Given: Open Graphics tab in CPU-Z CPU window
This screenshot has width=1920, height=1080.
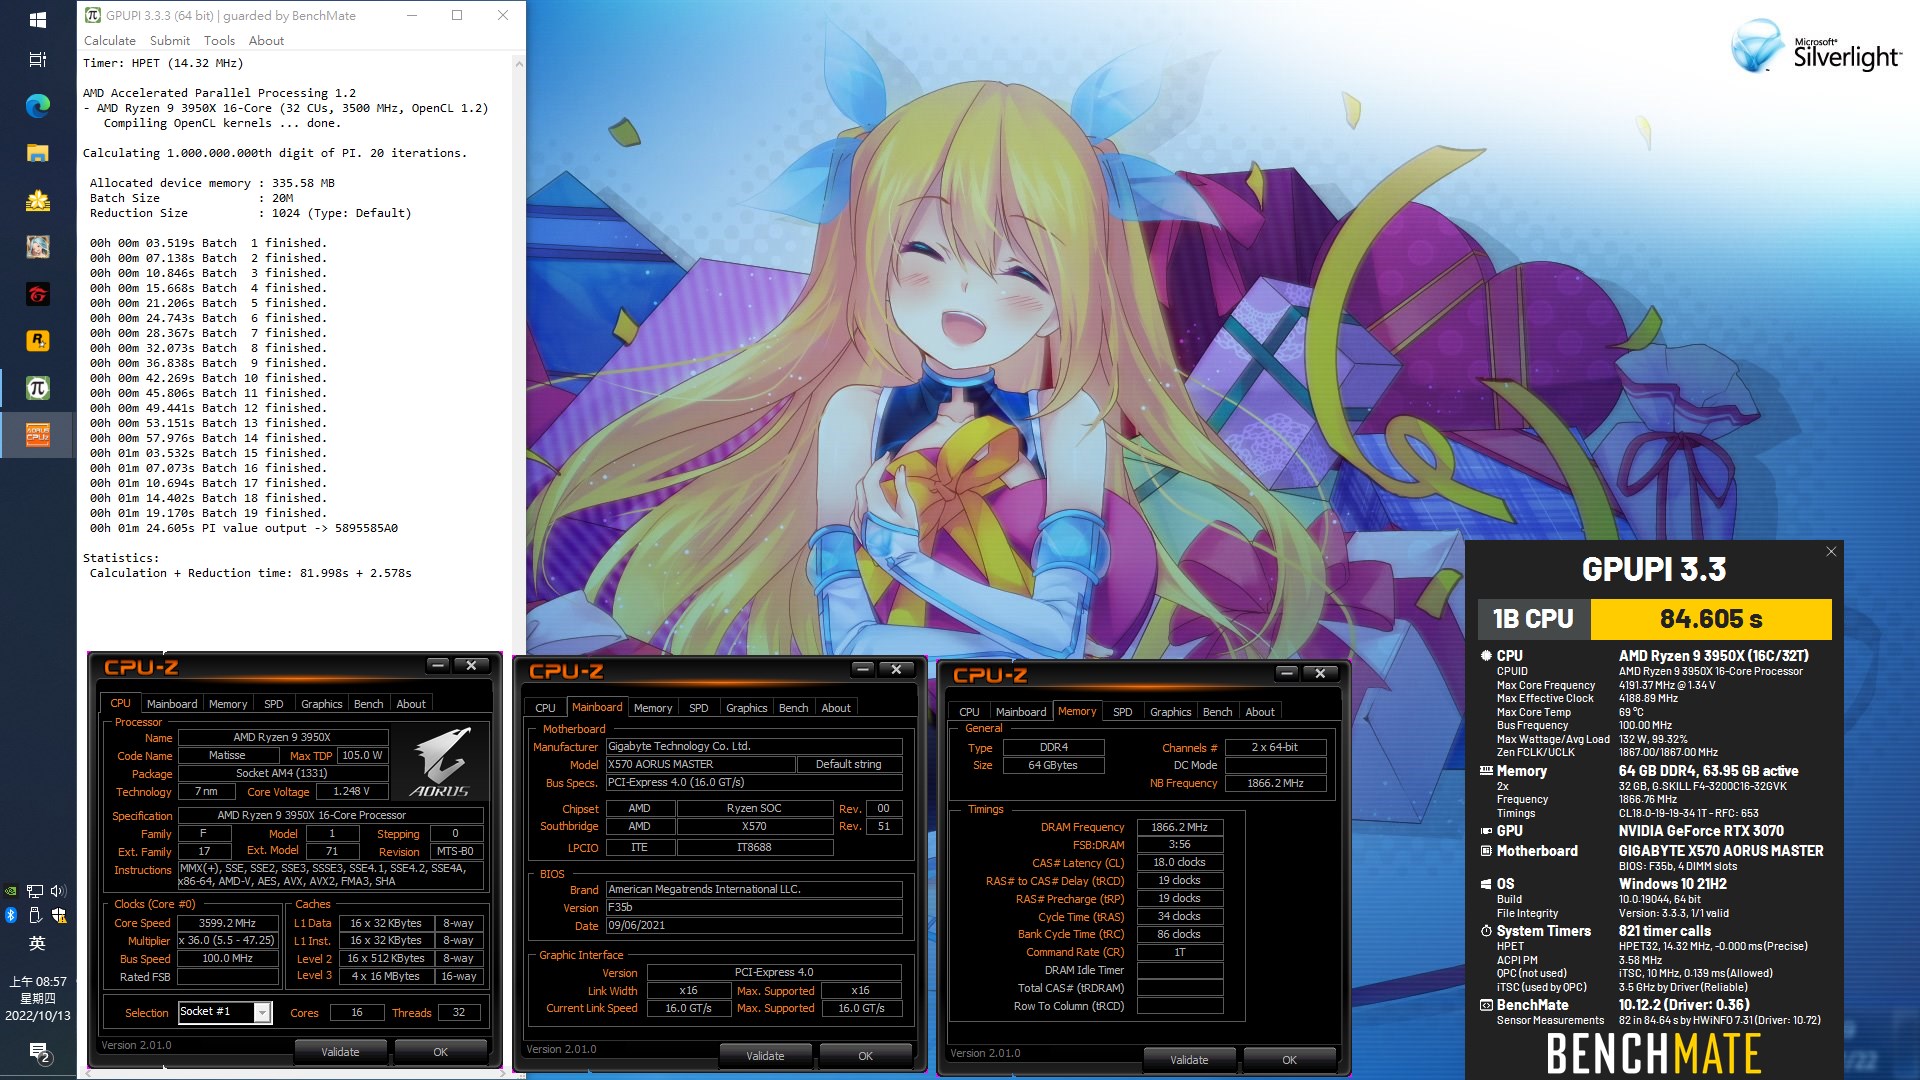Looking at the screenshot, I should click(x=322, y=704).
